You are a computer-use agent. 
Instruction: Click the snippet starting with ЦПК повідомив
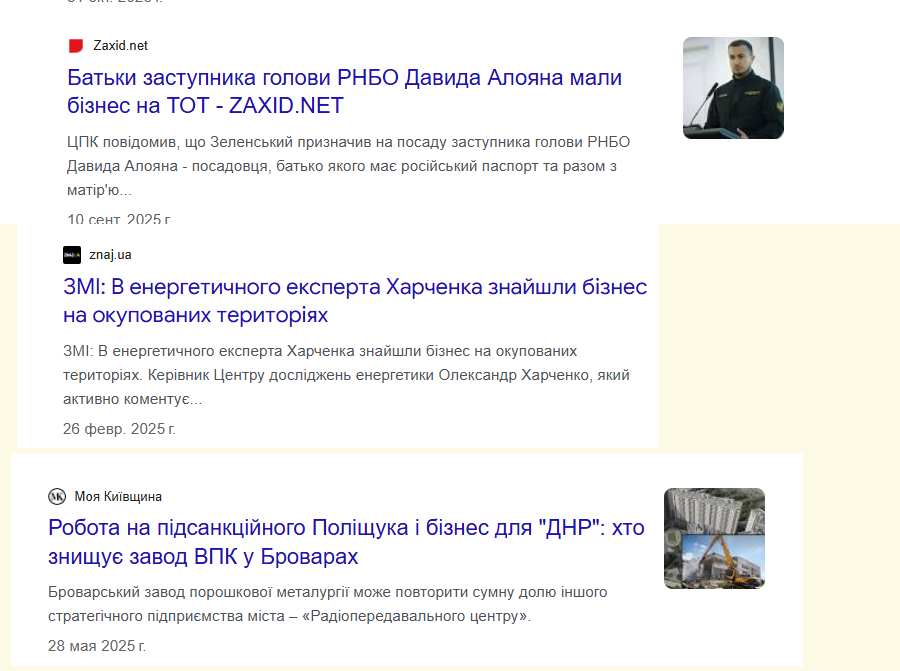pyautogui.click(x=348, y=166)
